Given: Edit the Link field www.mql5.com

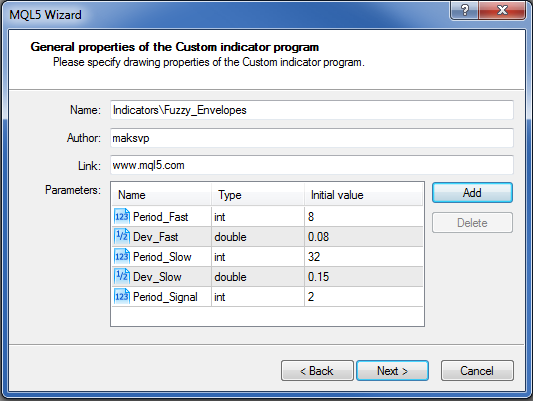Looking at the screenshot, I should 312,165.
